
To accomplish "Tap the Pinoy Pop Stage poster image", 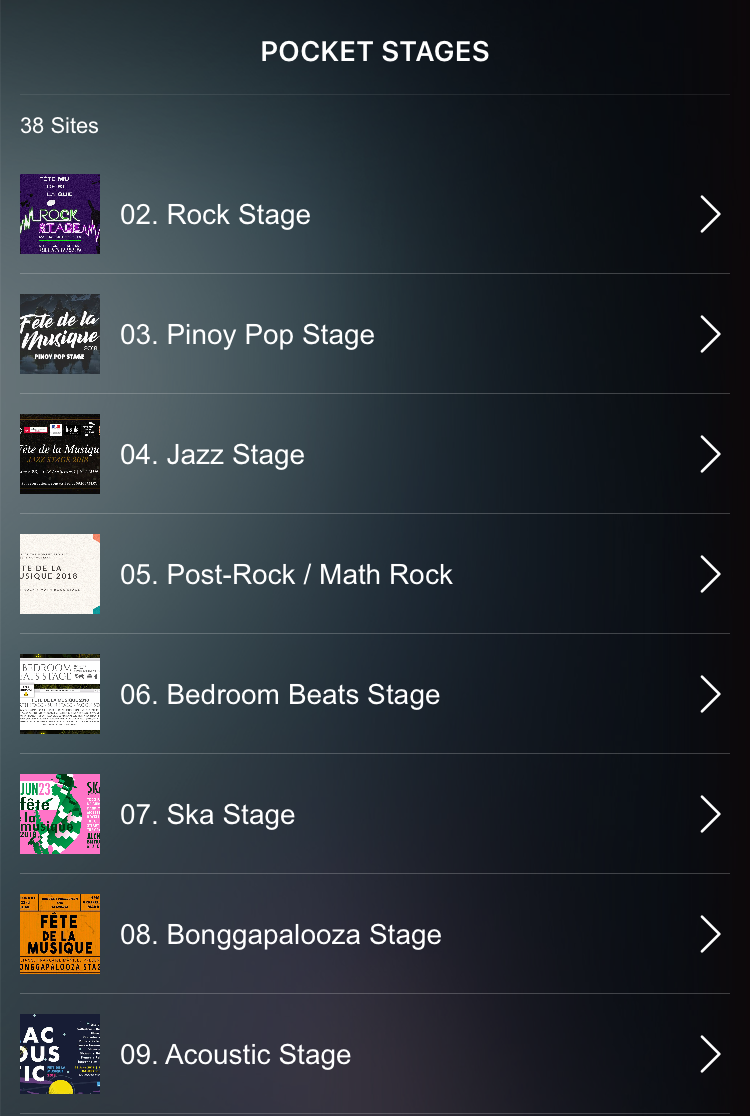I will 60,334.
